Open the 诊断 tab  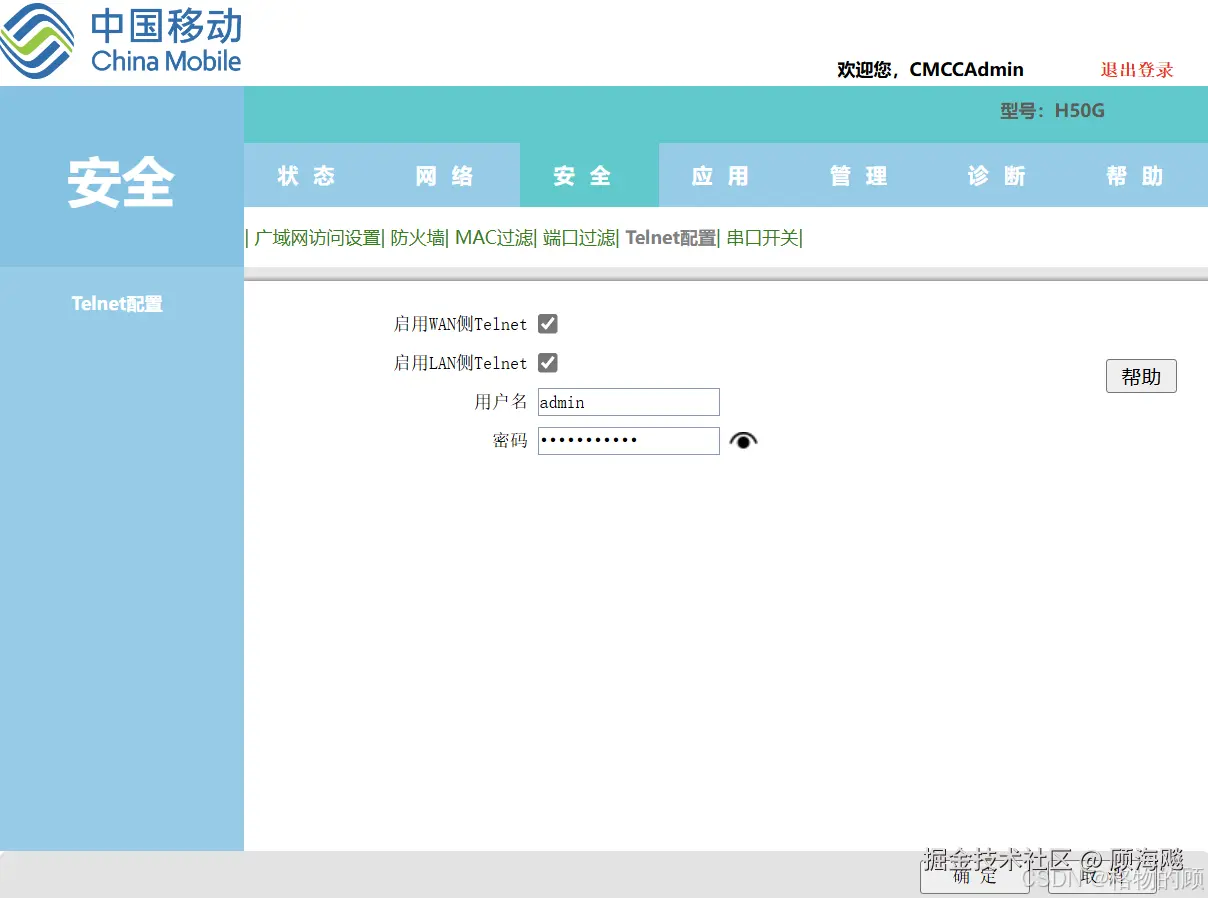point(995,175)
